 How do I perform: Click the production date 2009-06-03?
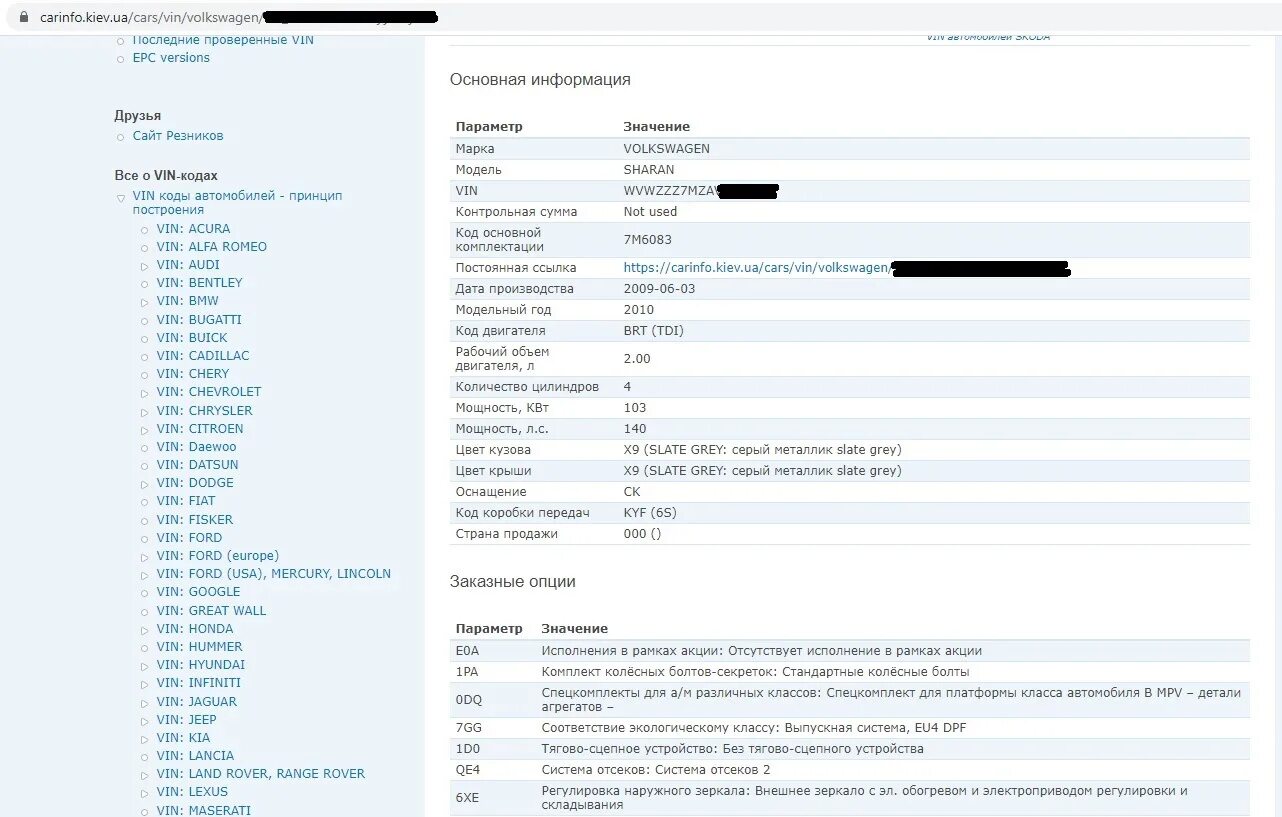659,289
